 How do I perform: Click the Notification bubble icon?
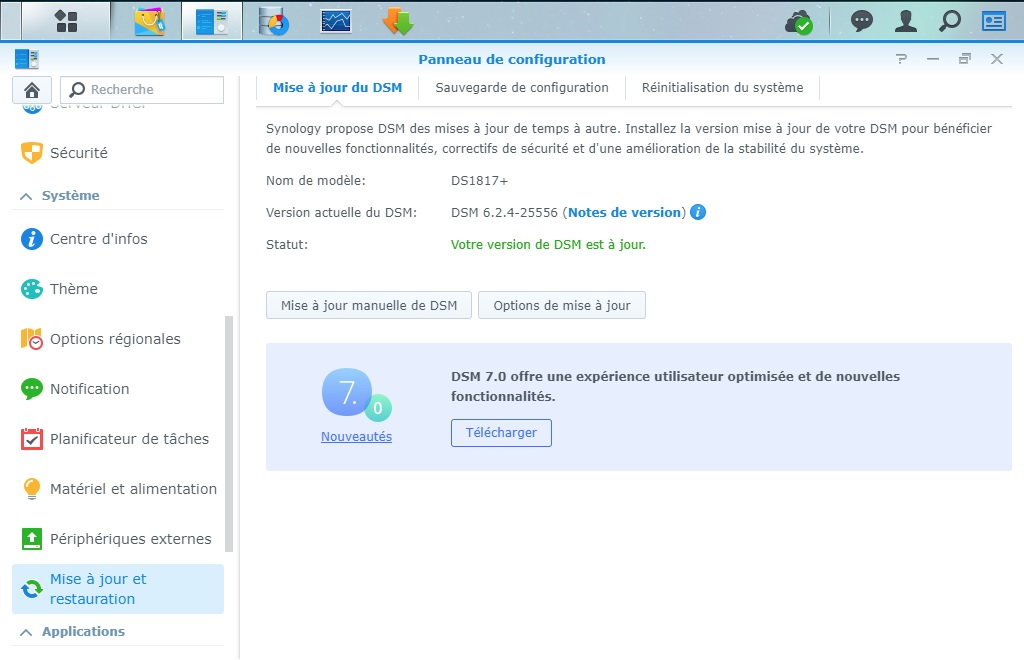(31, 389)
